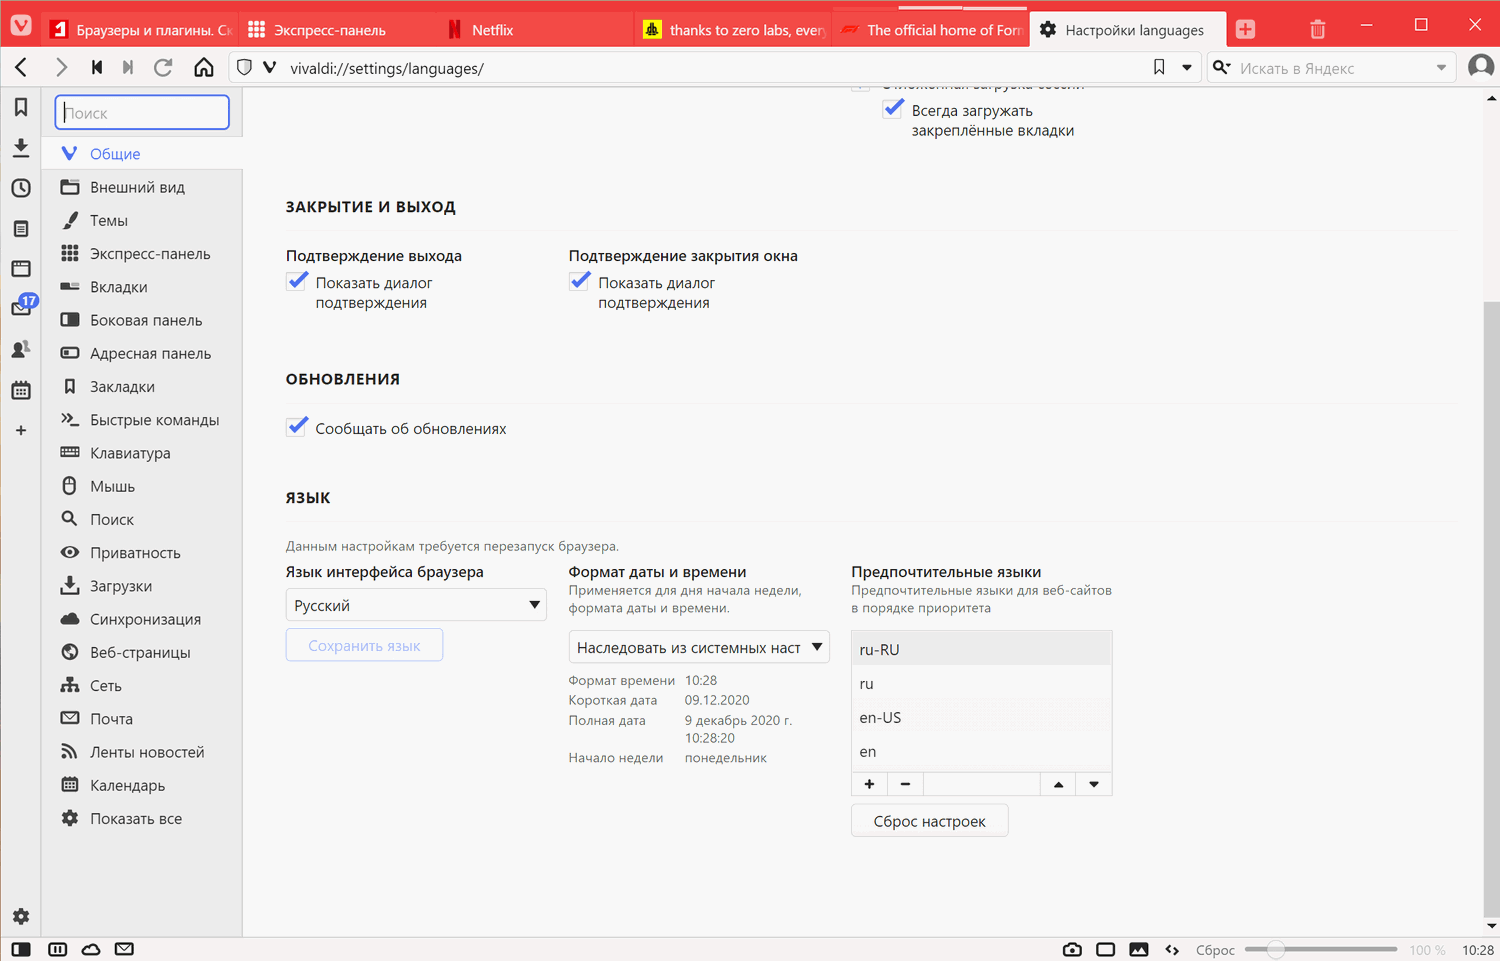Open the page tiling options

coord(1105,950)
